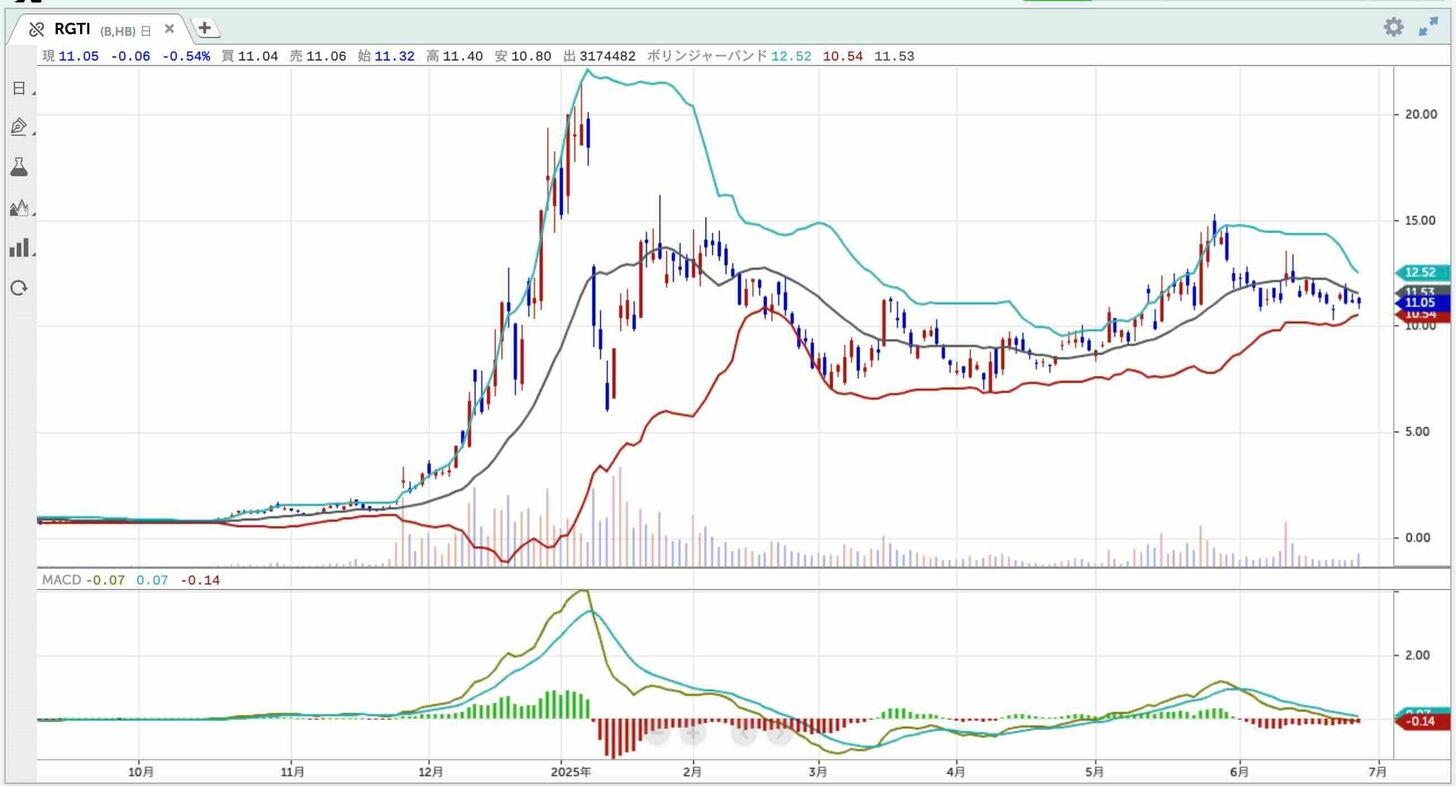Click the 7月 date label
This screenshot has height=786, width=1456.
click(1377, 770)
